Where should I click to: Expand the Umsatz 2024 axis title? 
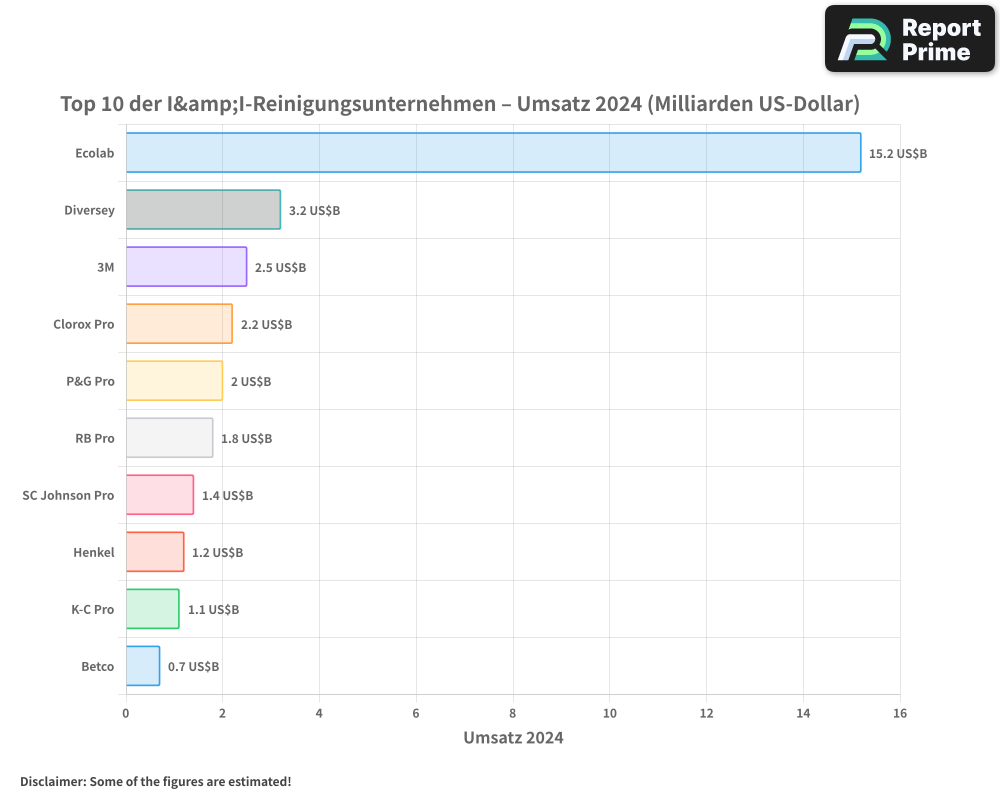[513, 738]
